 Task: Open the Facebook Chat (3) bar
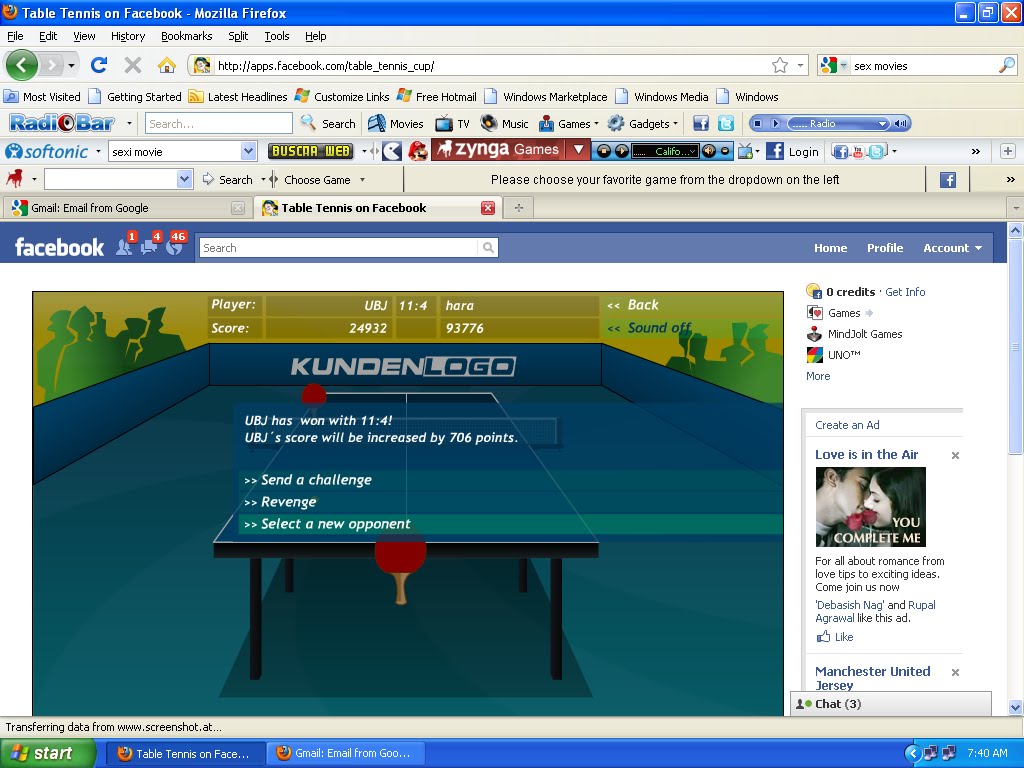pos(891,703)
